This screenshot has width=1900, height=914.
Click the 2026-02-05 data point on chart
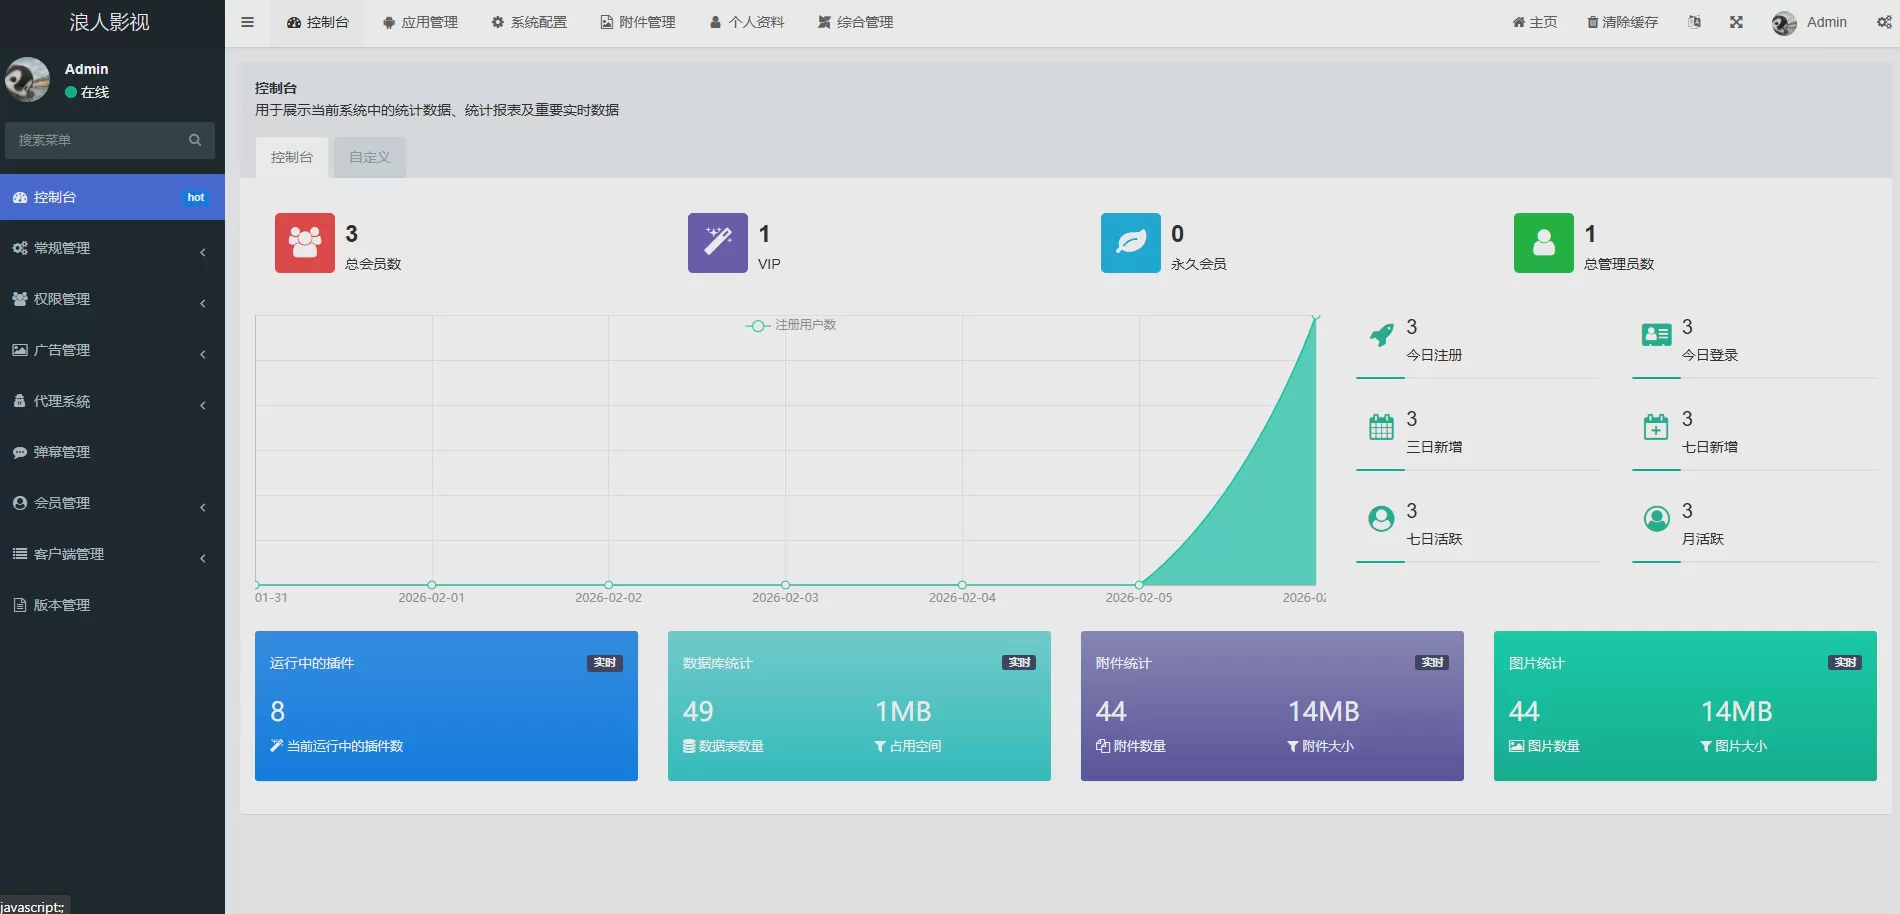1139,585
